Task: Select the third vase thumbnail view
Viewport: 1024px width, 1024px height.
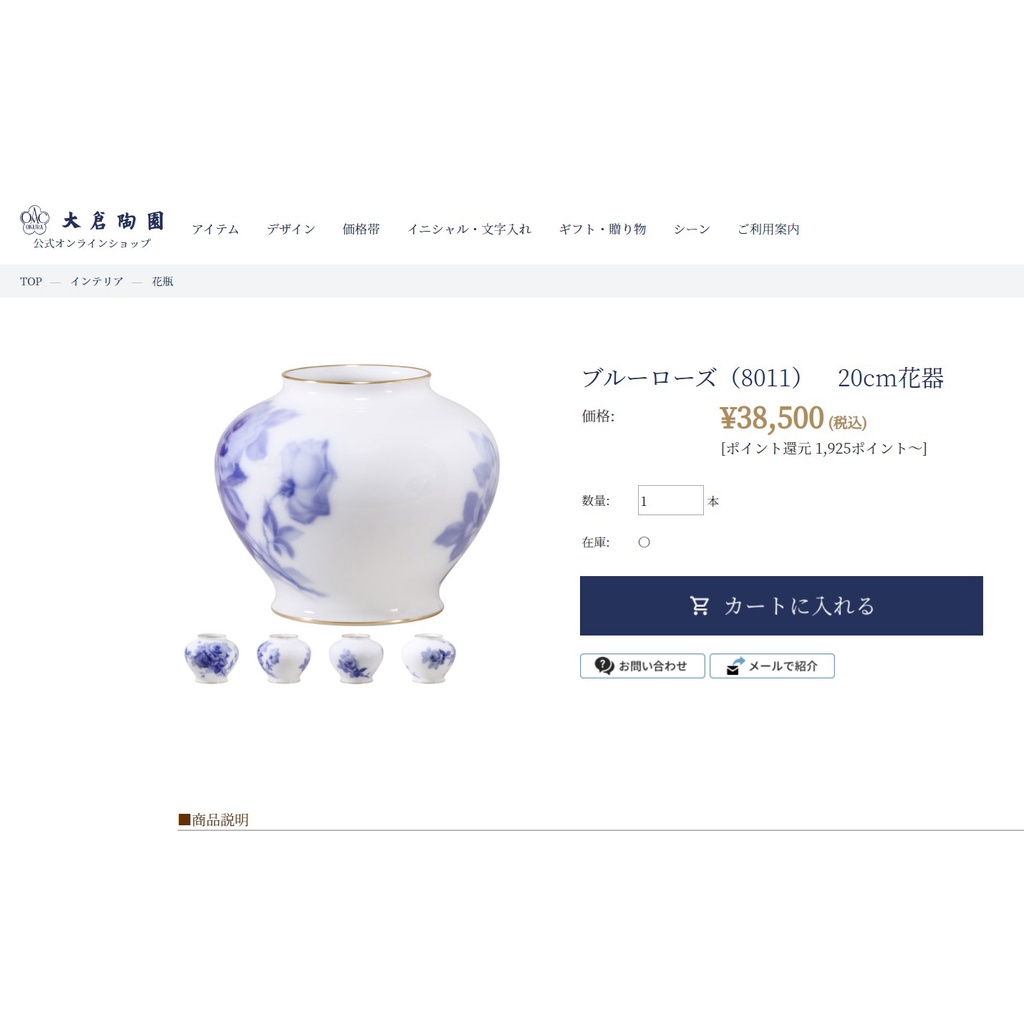Action: click(x=356, y=658)
